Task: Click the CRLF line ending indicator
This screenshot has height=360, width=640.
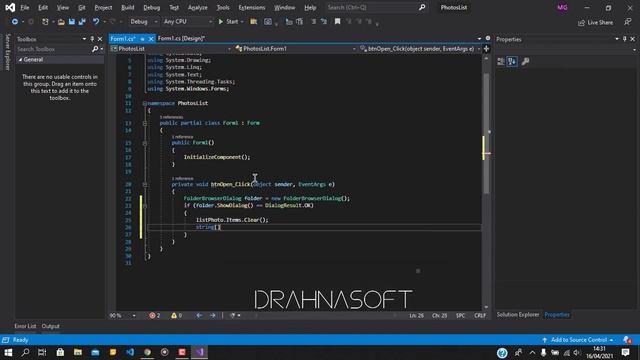Action: pos(480,316)
